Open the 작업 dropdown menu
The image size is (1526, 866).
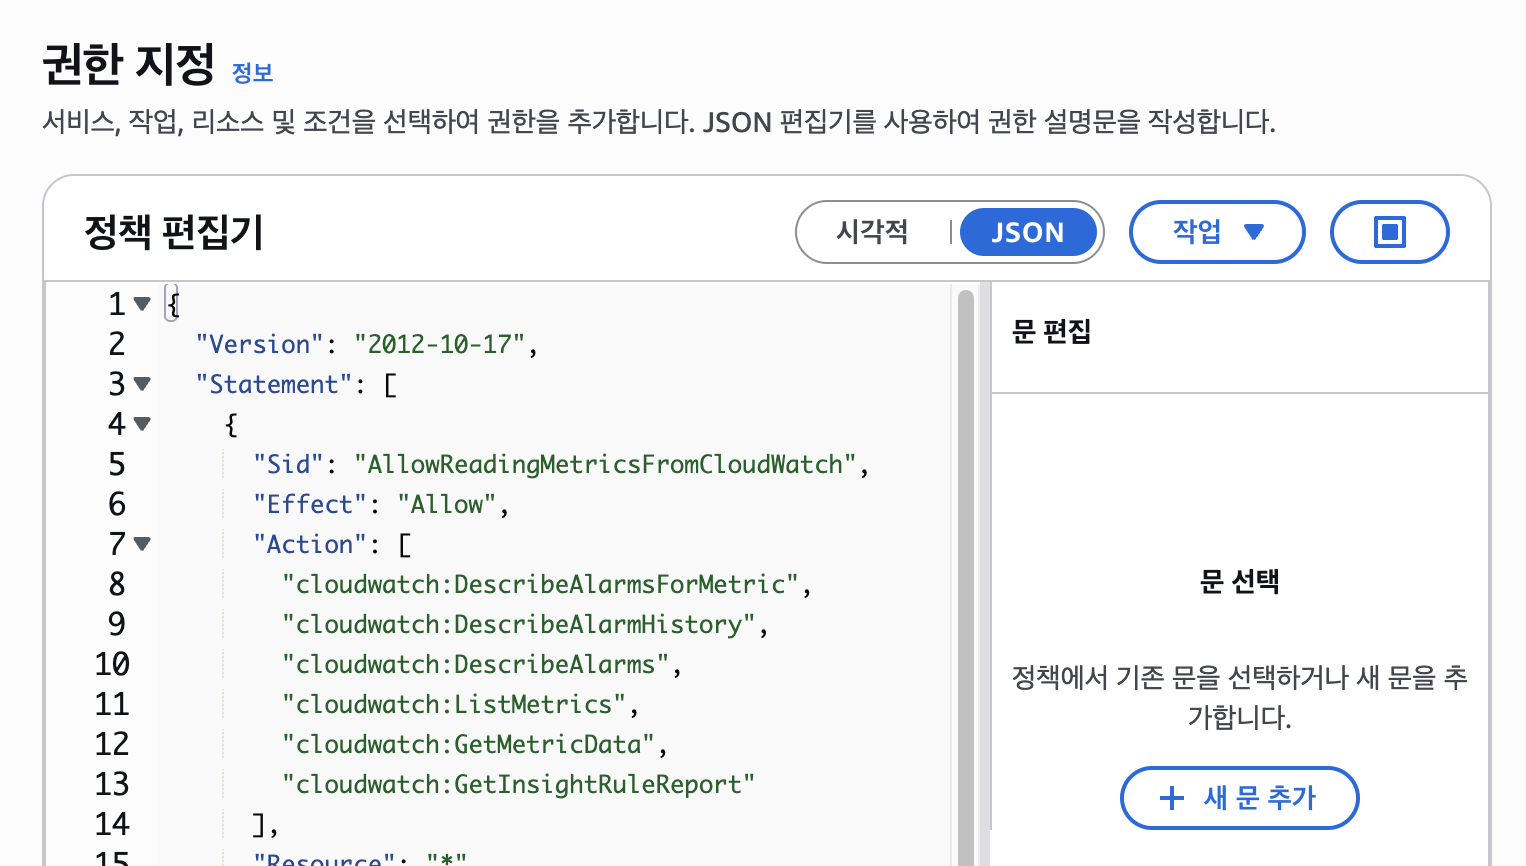pyautogui.click(x=1216, y=232)
